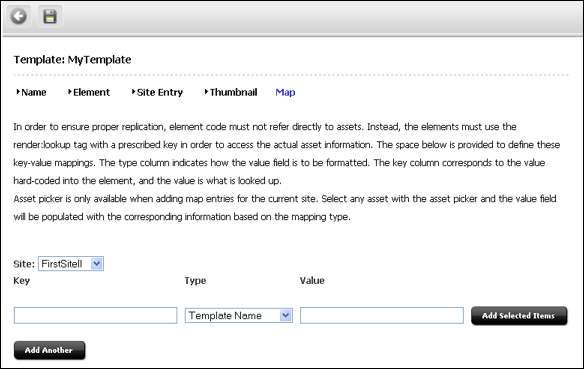This screenshot has width=584, height=369.
Task: Click the back arrow icon
Action: pos(19,17)
